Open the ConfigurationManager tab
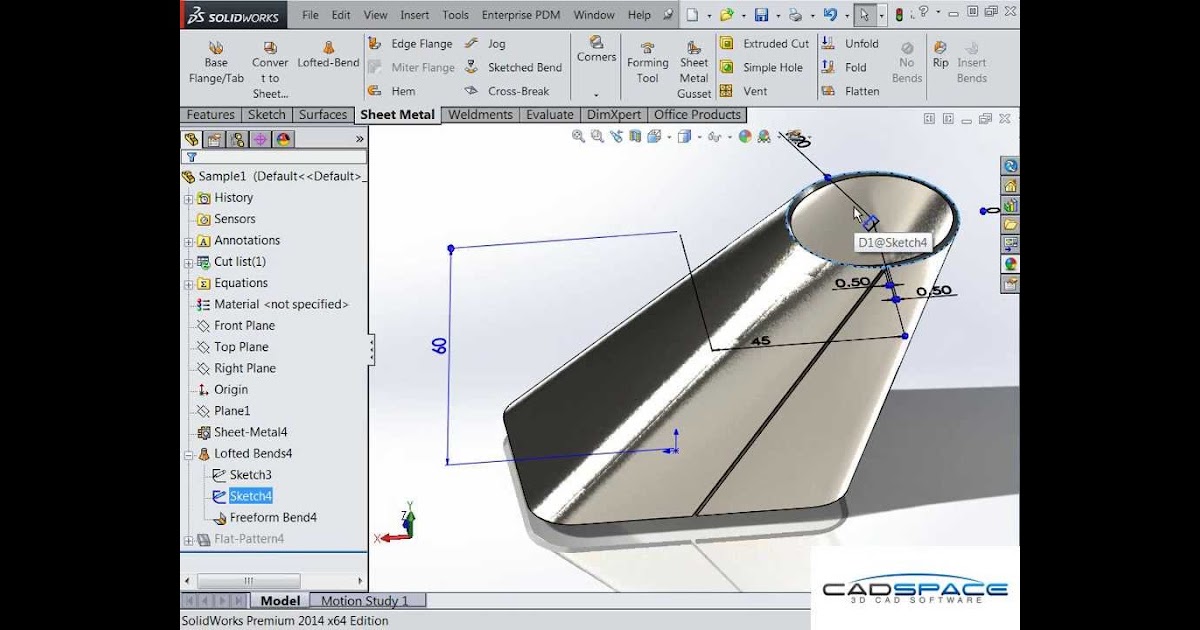Screen dimensions: 1200x630 click(237, 139)
